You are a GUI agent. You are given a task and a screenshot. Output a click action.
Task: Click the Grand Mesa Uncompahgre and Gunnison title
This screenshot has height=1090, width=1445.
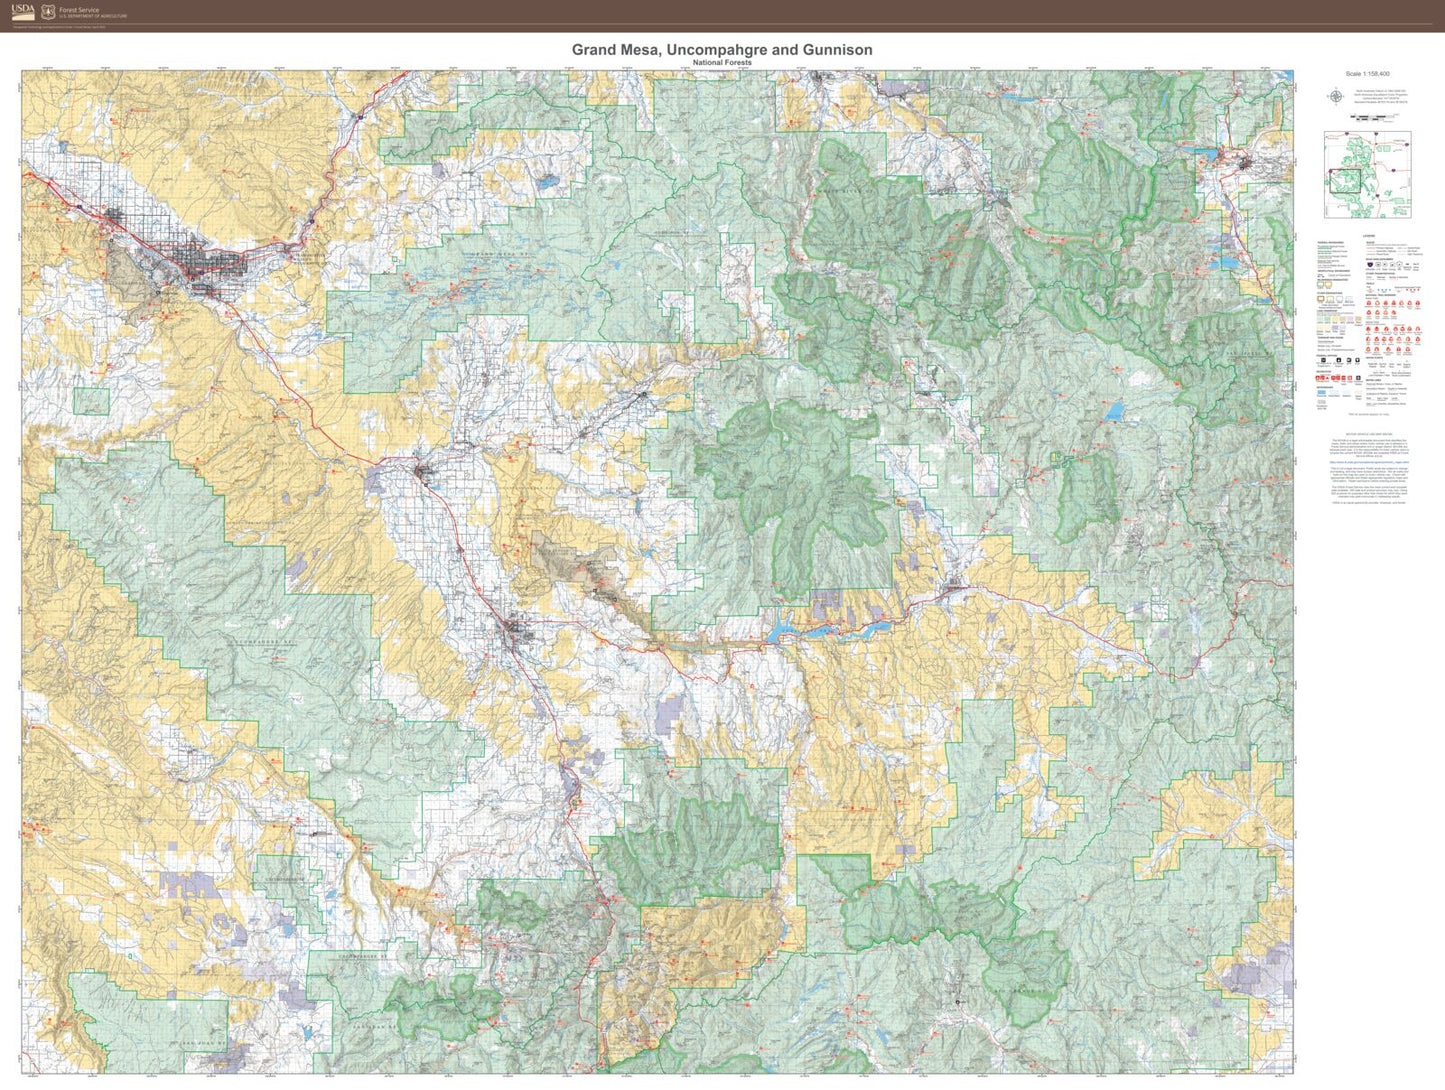722,49
